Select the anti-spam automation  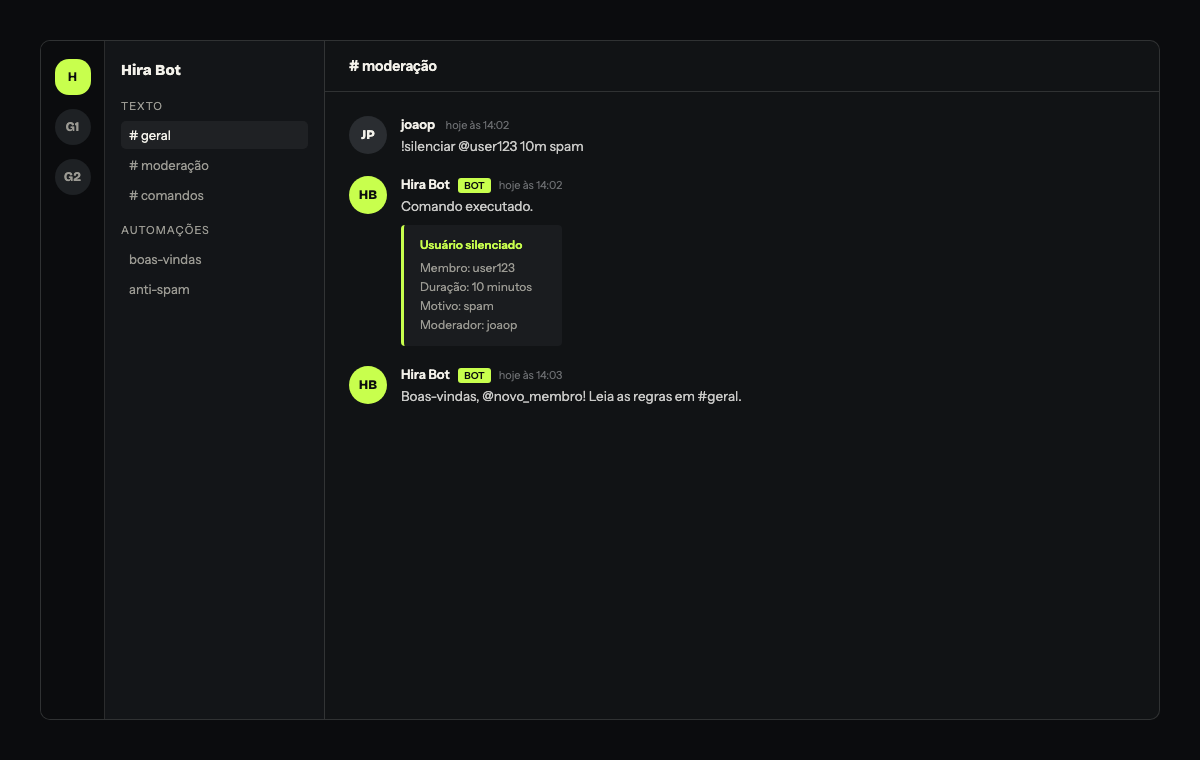coord(214,289)
